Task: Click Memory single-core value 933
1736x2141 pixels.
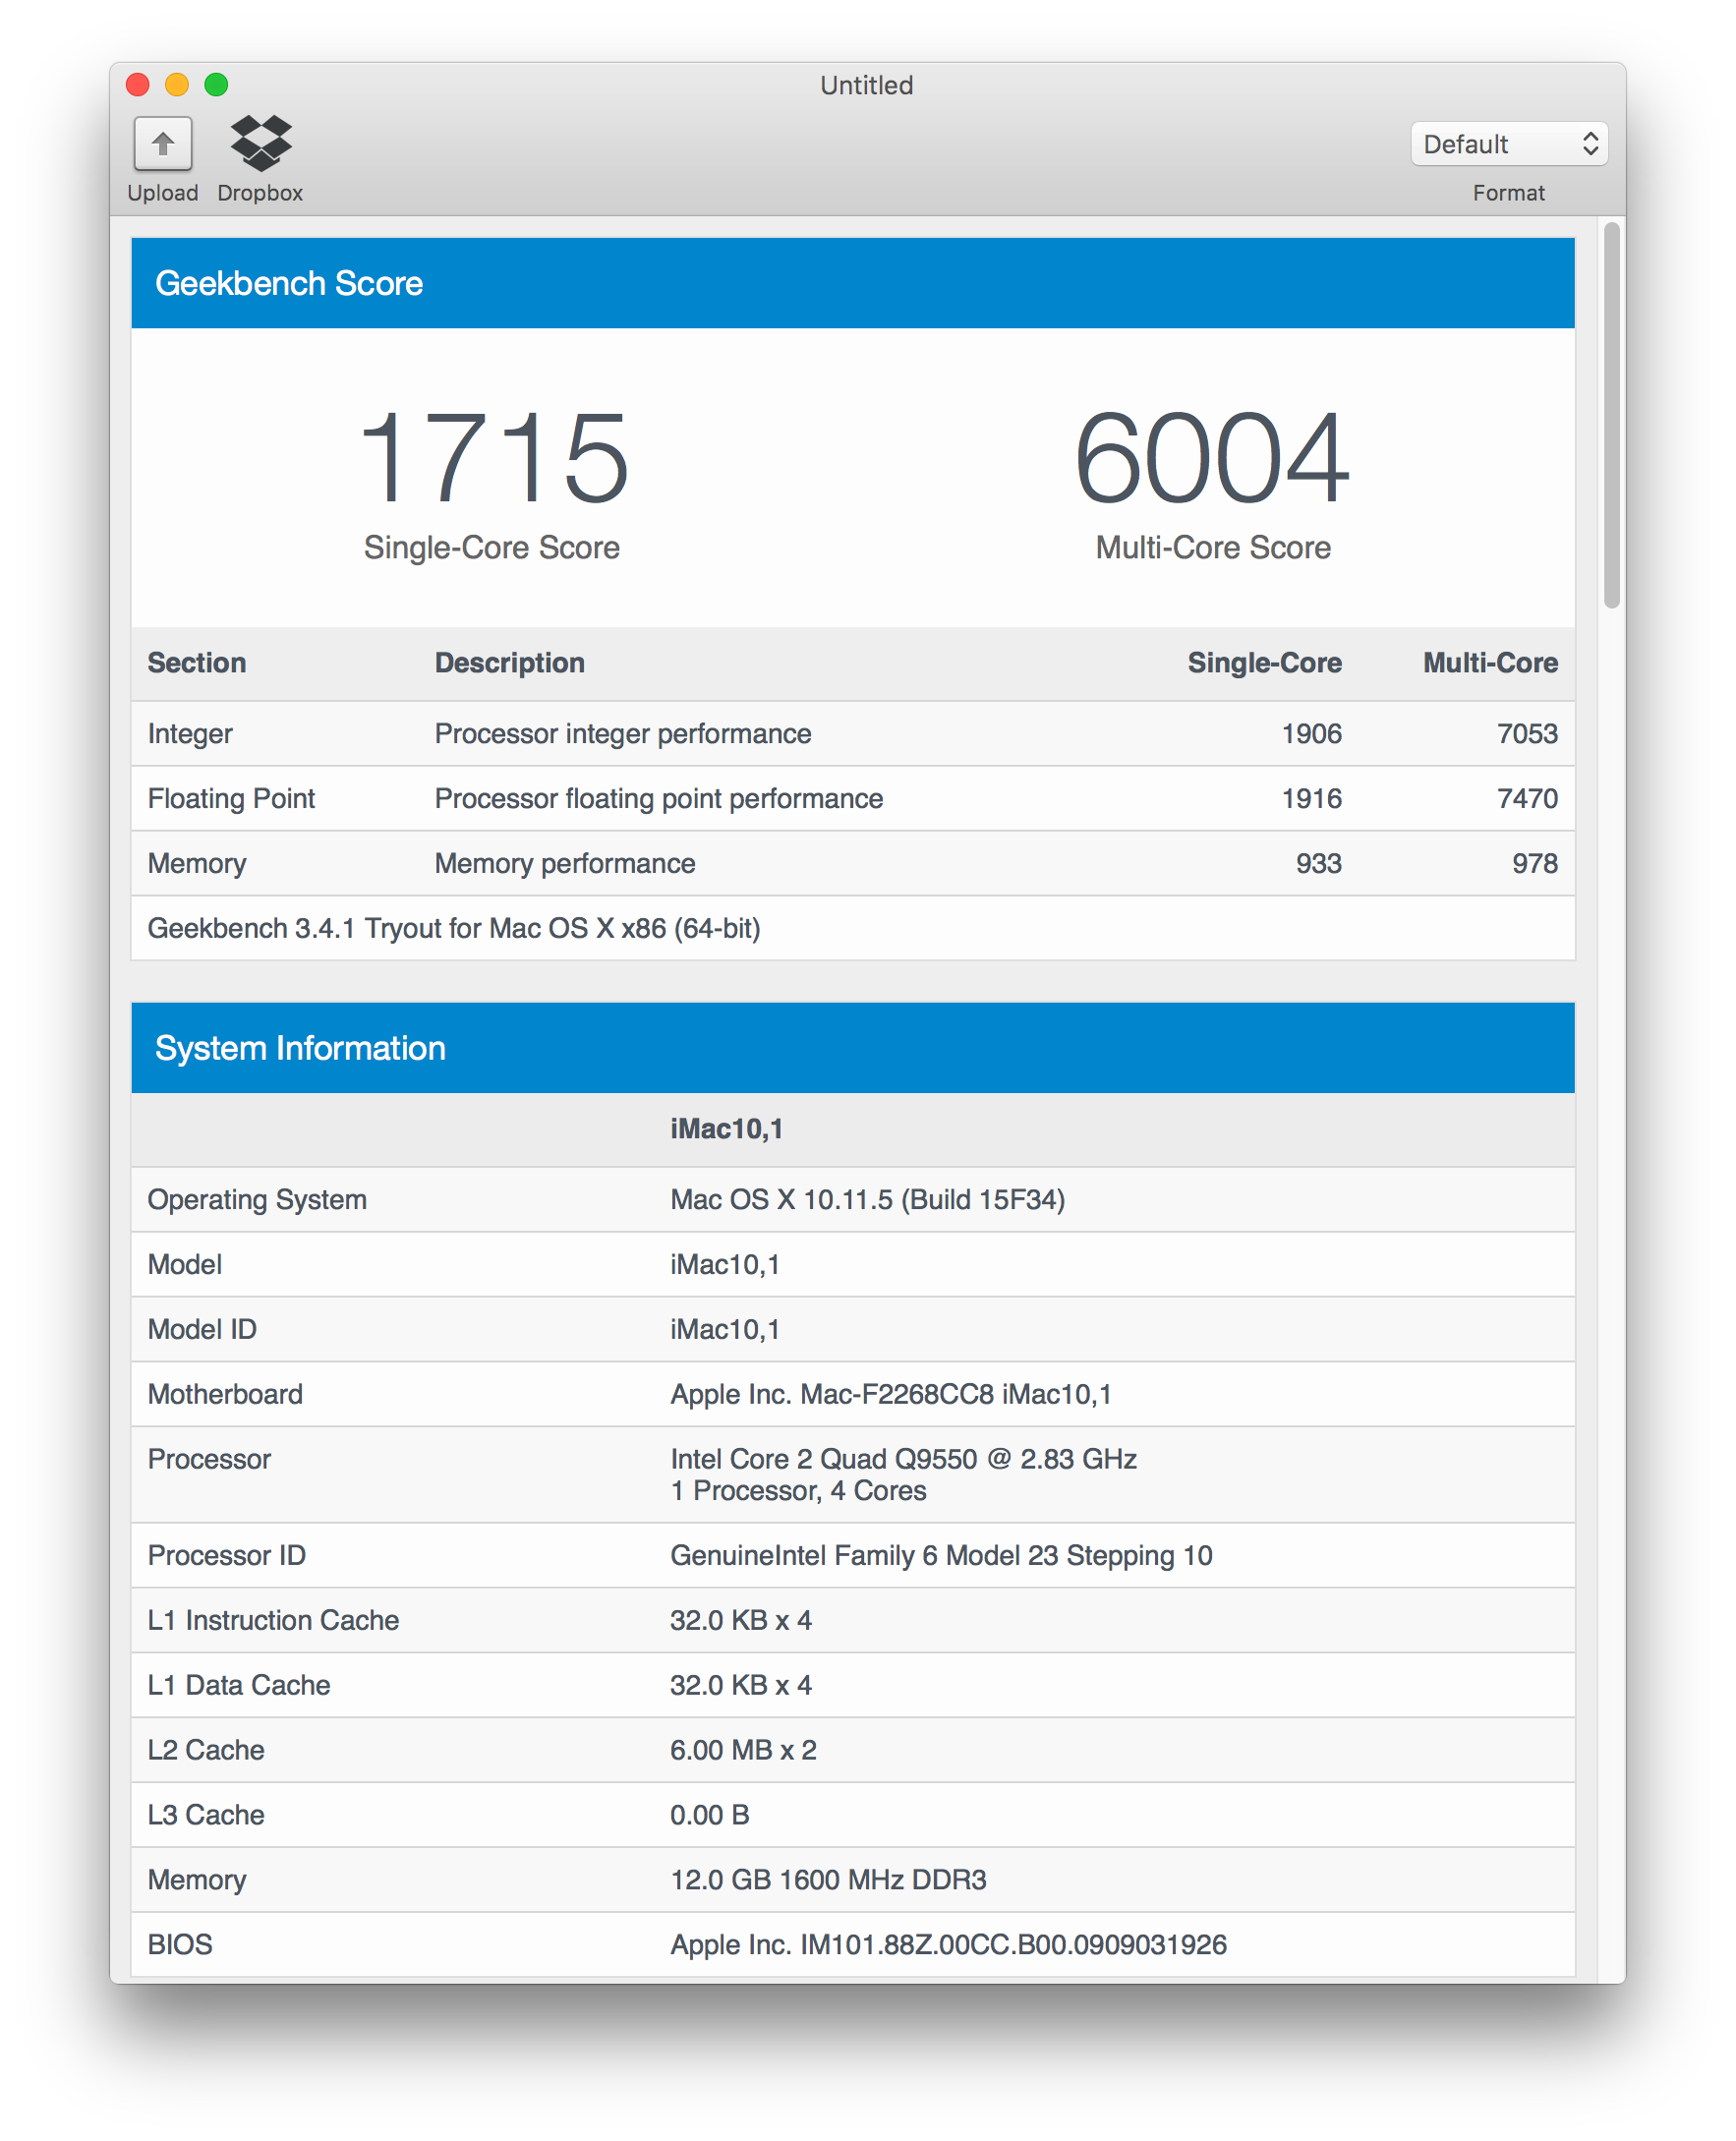Action: (x=1319, y=863)
